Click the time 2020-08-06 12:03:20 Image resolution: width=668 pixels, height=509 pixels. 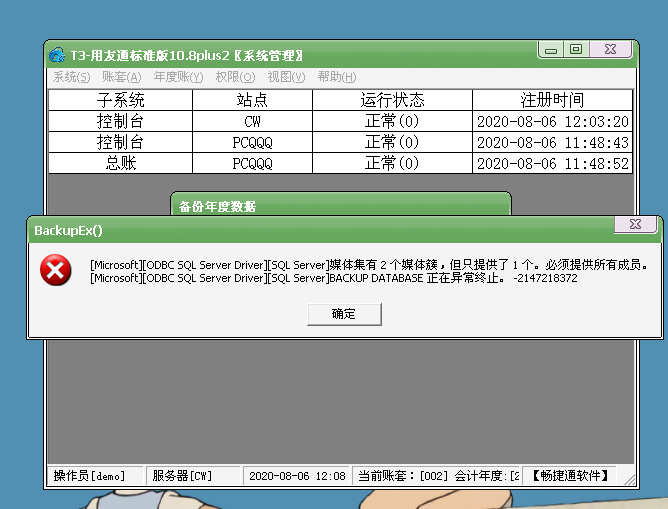tap(553, 122)
